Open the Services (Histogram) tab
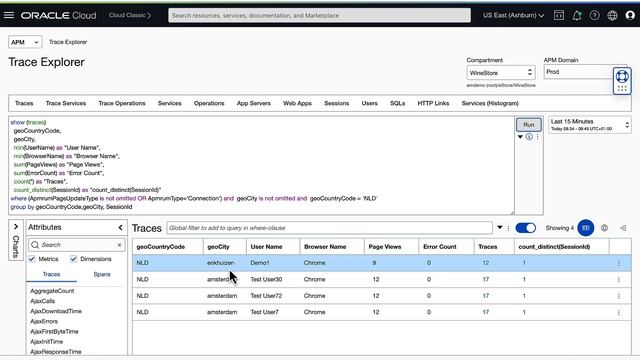Screen dimensions: 640x360 pyautogui.click(x=490, y=103)
